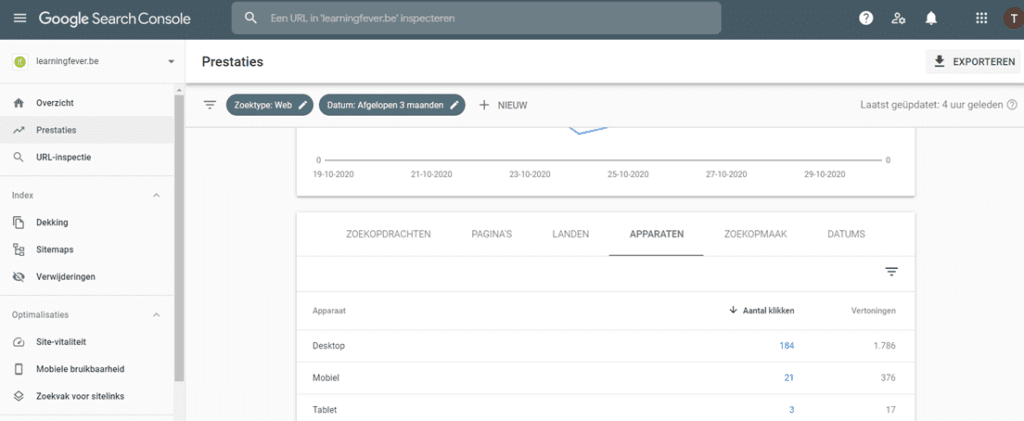This screenshot has width=1024, height=421.
Task: Sort by Vertoningen column header
Action: coord(874,311)
